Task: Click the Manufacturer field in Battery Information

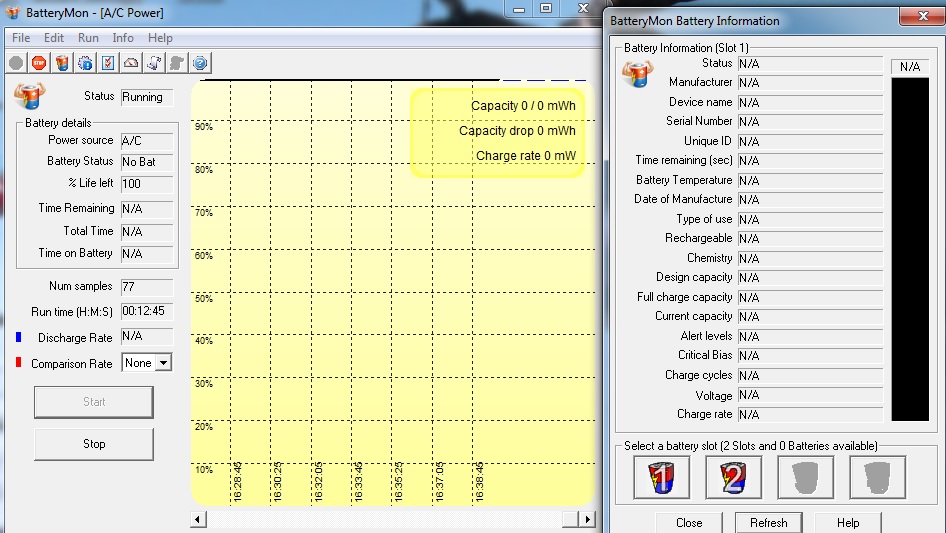Action: coord(810,83)
